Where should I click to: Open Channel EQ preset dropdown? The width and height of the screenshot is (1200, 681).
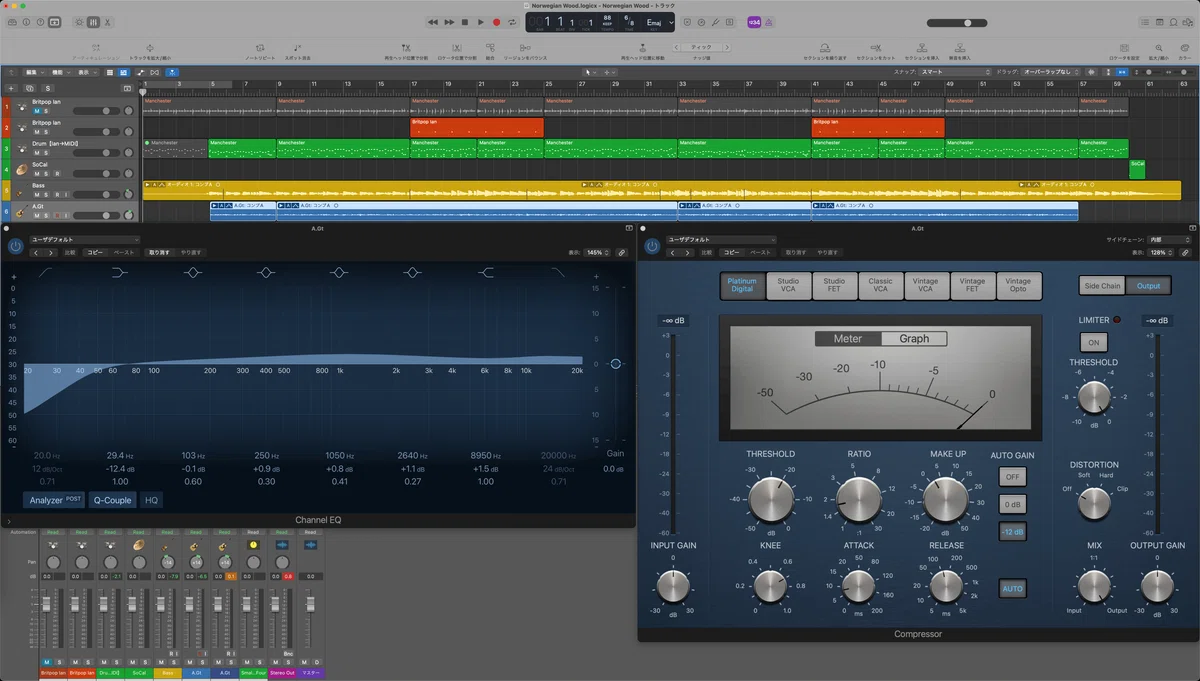[85, 240]
